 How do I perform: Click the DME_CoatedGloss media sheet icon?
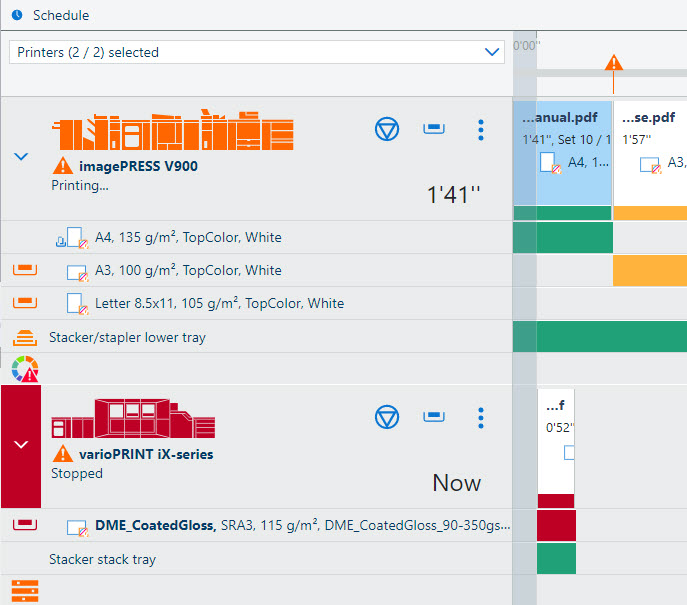78,528
